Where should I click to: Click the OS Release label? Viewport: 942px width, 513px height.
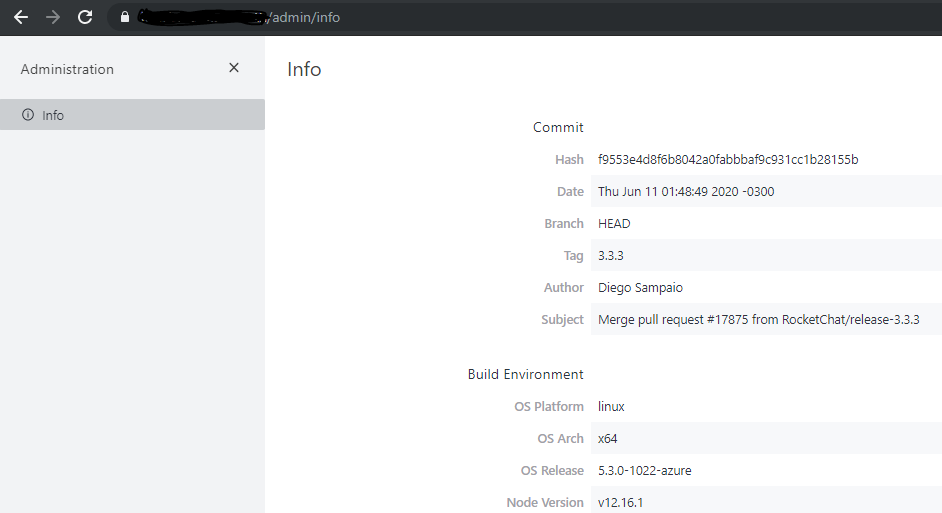coord(552,470)
